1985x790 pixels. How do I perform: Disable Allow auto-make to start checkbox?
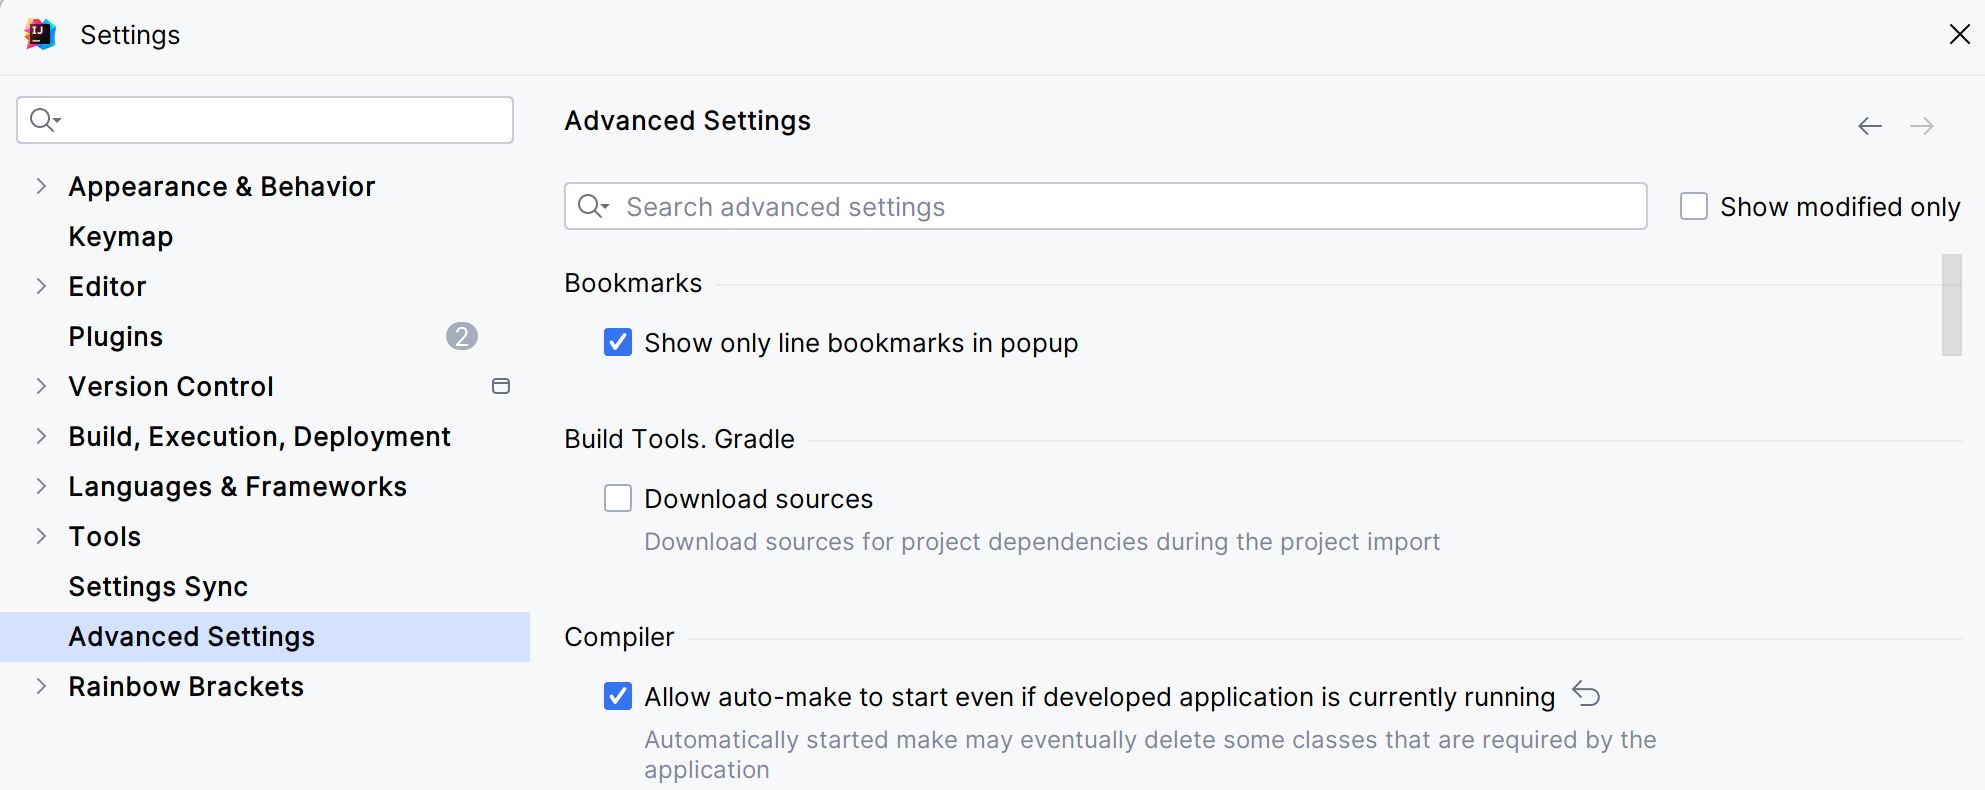[618, 696]
